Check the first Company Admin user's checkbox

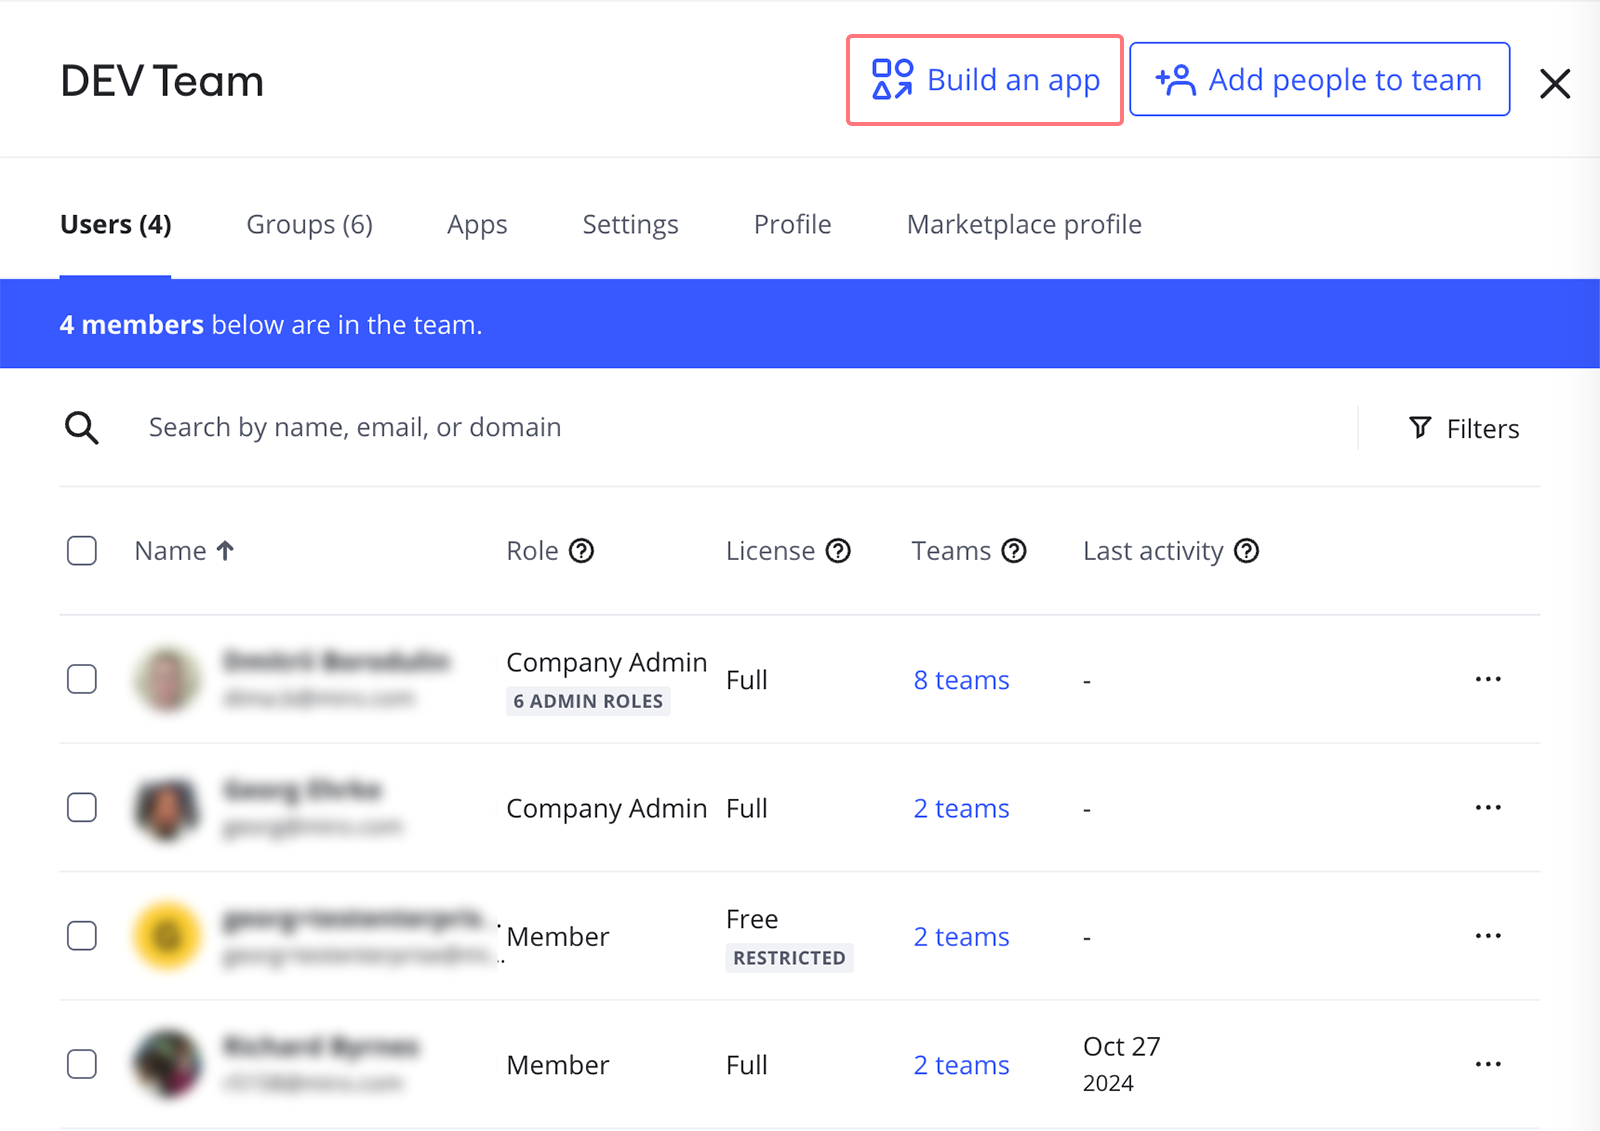pos(82,679)
